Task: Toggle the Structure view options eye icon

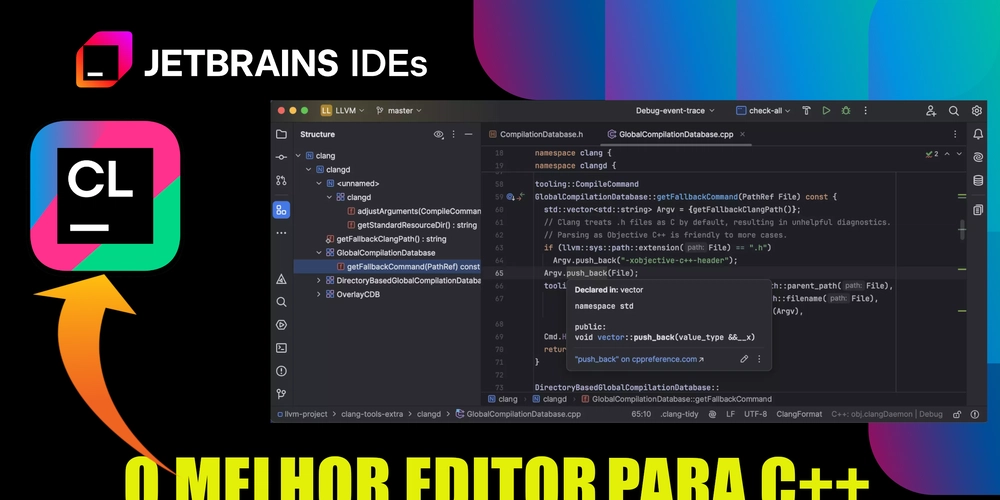Action: point(438,134)
